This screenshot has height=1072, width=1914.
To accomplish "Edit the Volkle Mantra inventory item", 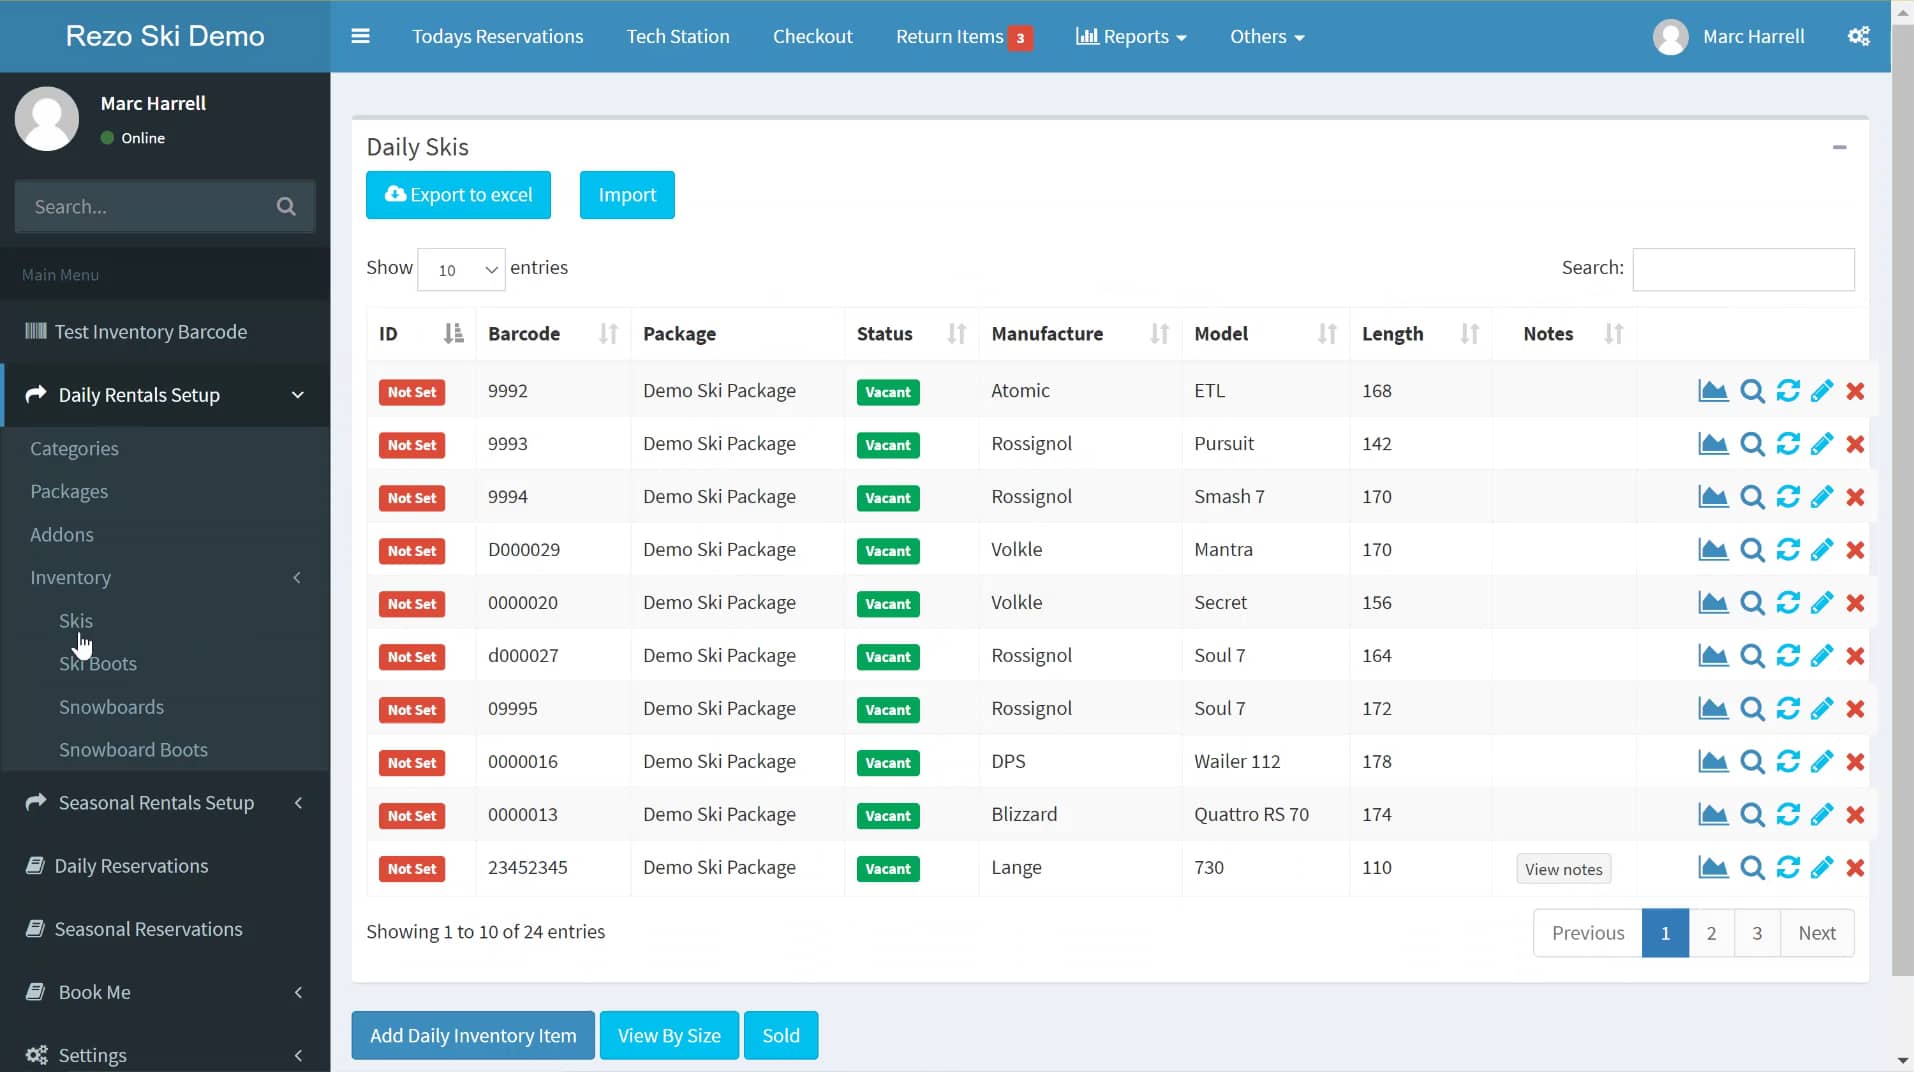I will 1822,549.
